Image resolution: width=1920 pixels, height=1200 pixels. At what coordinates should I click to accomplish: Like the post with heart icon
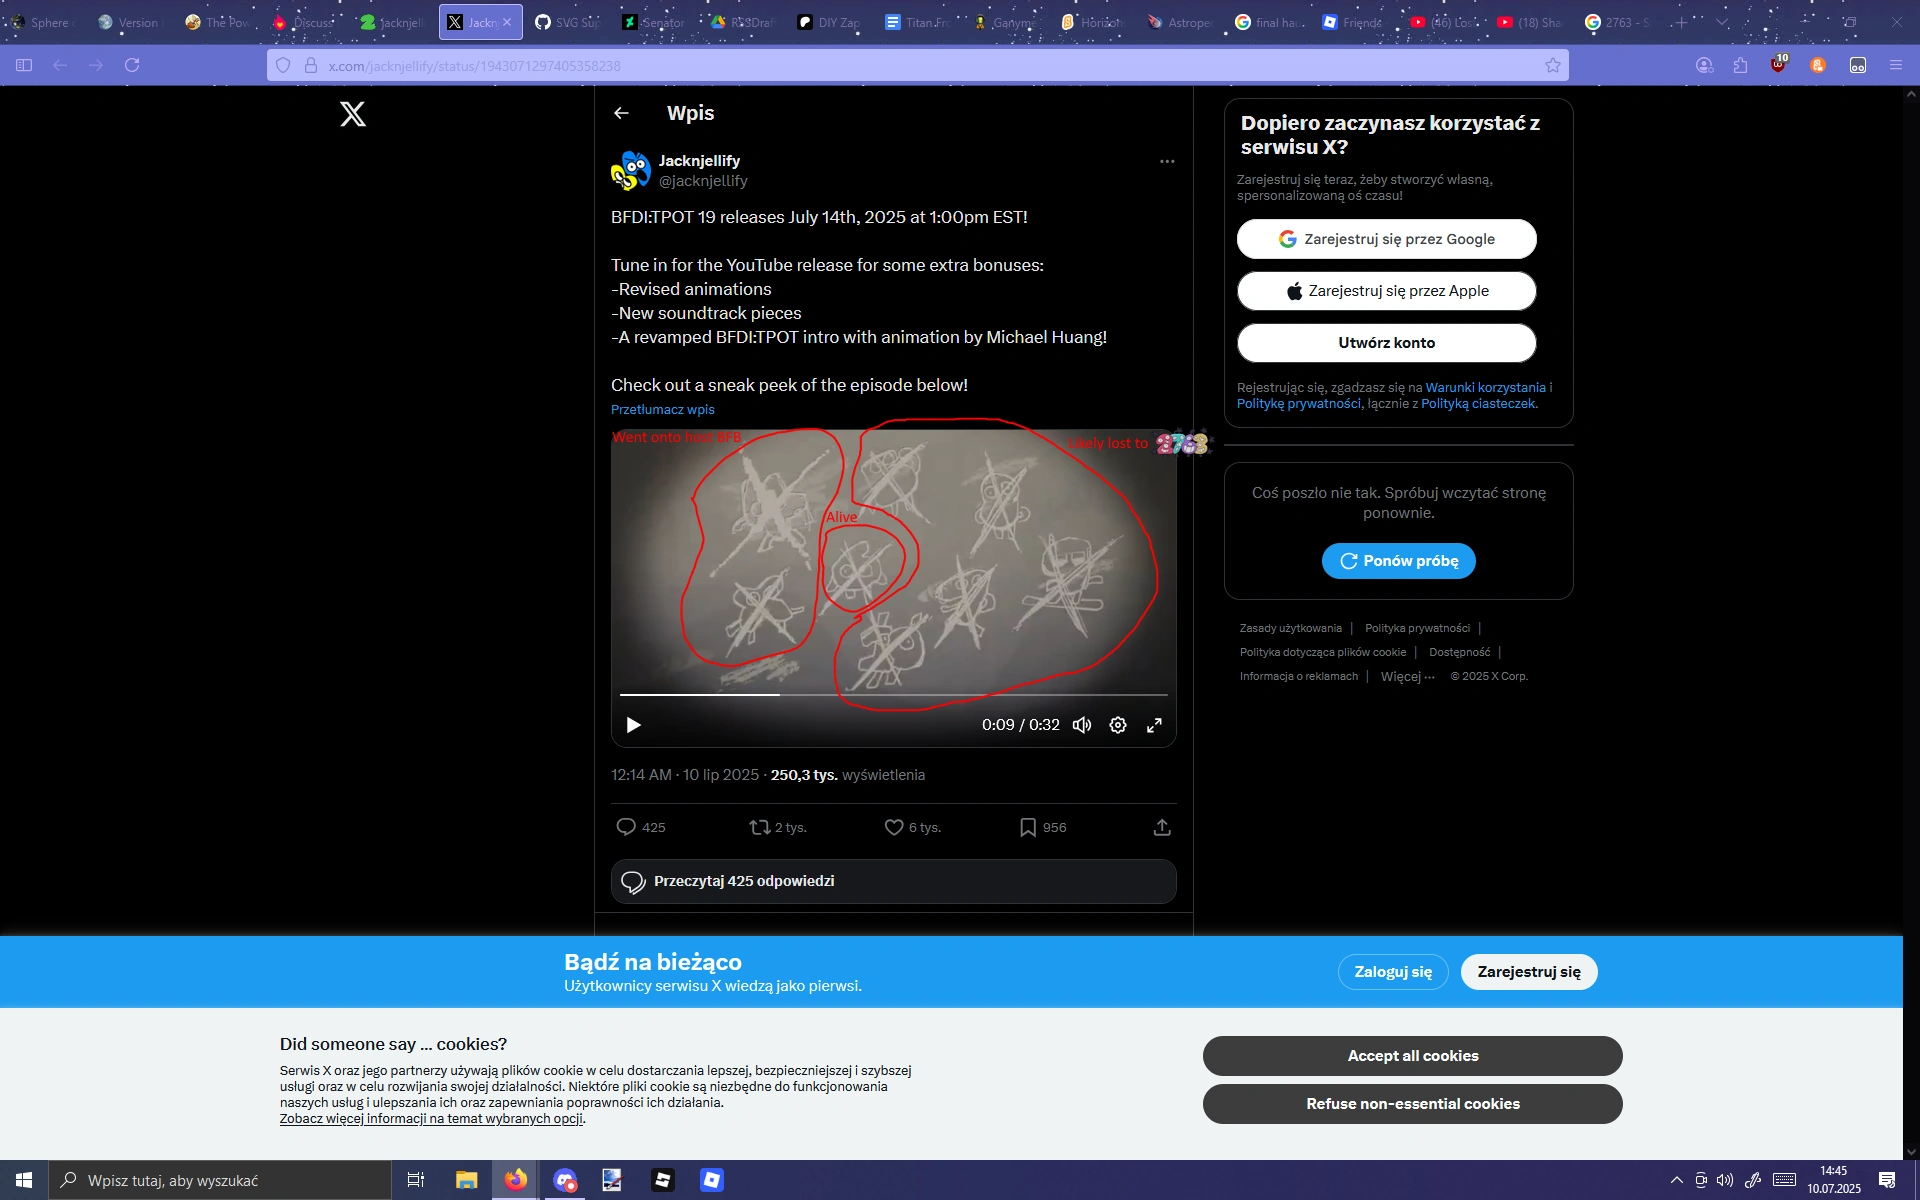894,827
